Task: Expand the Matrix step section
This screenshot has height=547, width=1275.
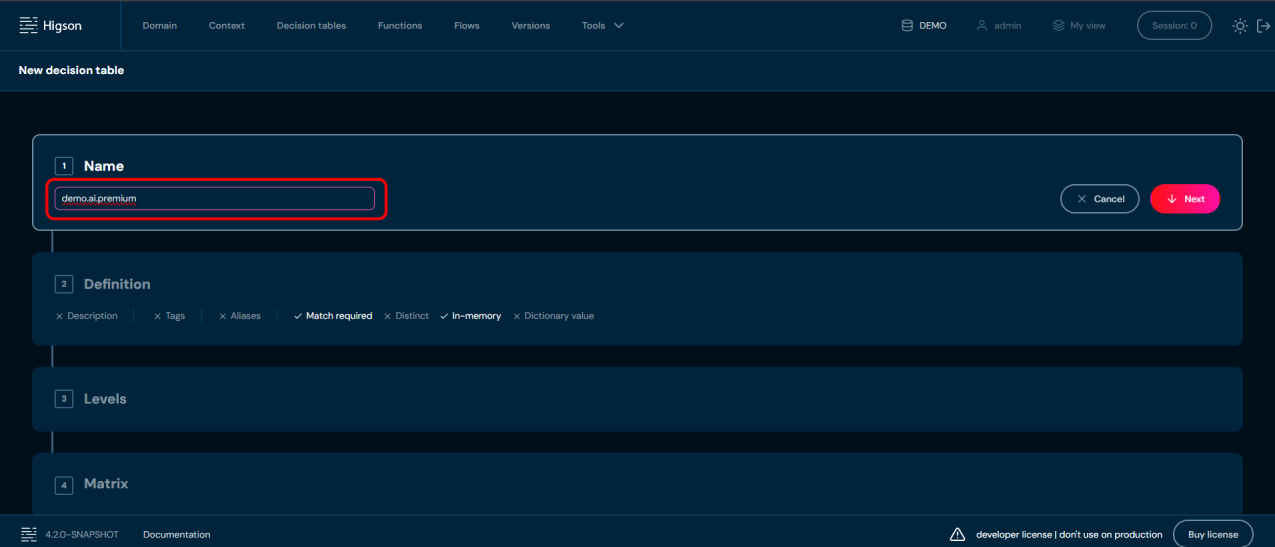Action: pyautogui.click(x=105, y=484)
